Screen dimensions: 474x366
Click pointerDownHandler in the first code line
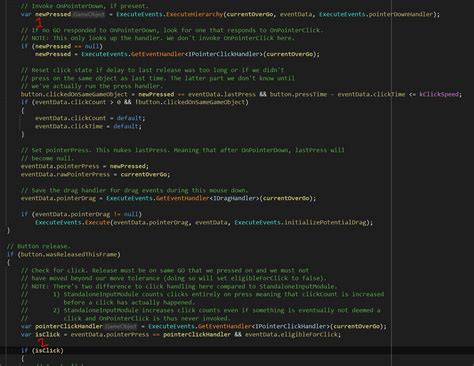(x=400, y=14)
